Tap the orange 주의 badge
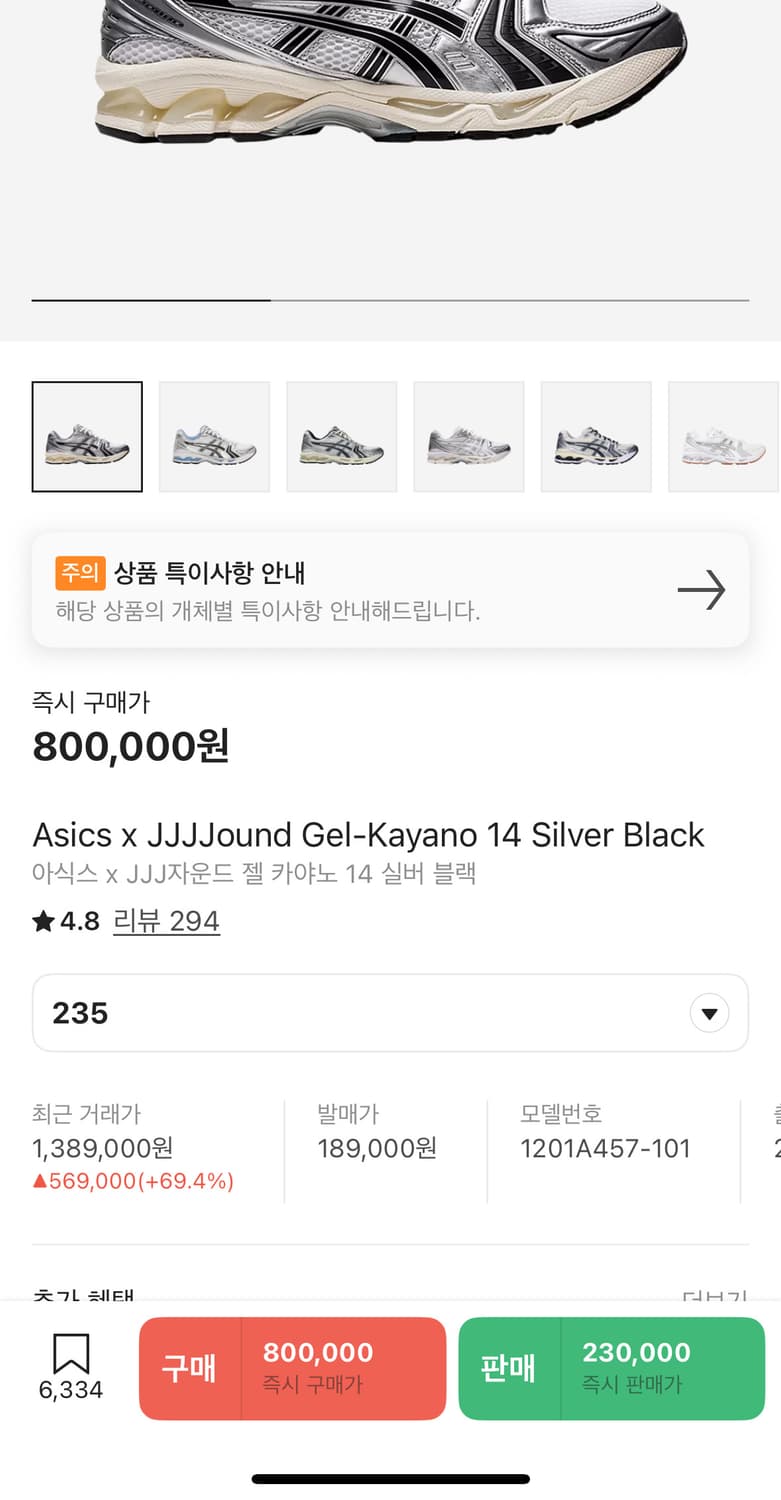The height and width of the screenshot is (1500, 781). pos(80,573)
